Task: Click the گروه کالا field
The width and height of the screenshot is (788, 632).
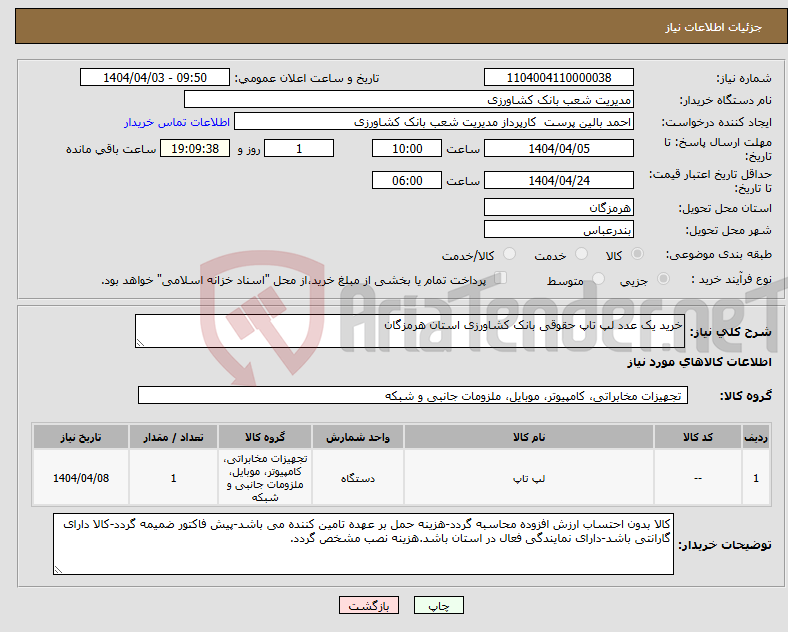Action: (x=413, y=395)
